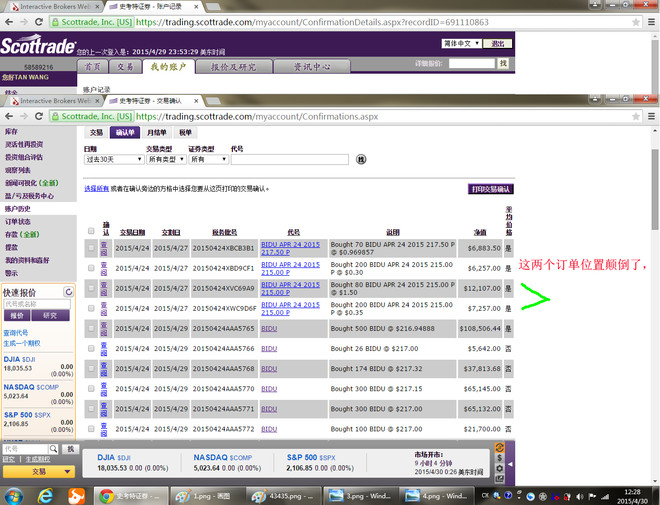
Task: Open the Windows Start menu
Action: pos(14,496)
